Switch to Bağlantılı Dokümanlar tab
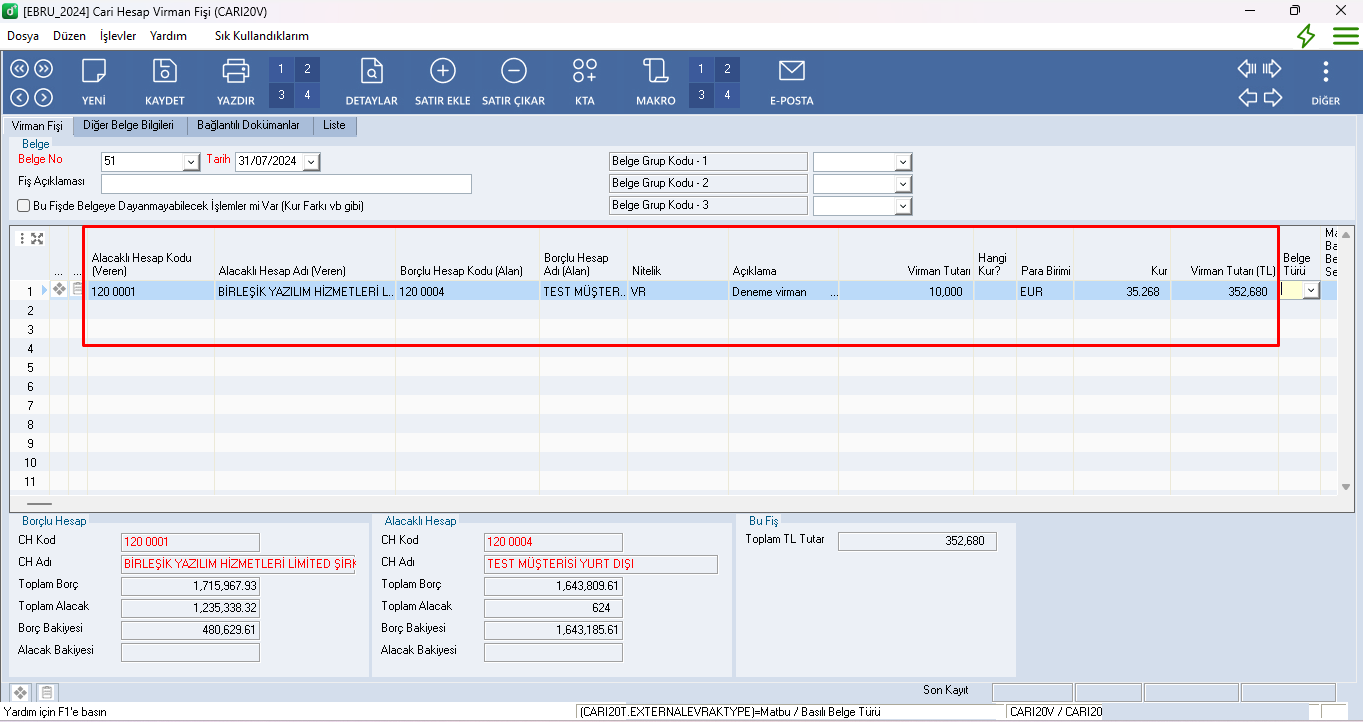 point(248,126)
